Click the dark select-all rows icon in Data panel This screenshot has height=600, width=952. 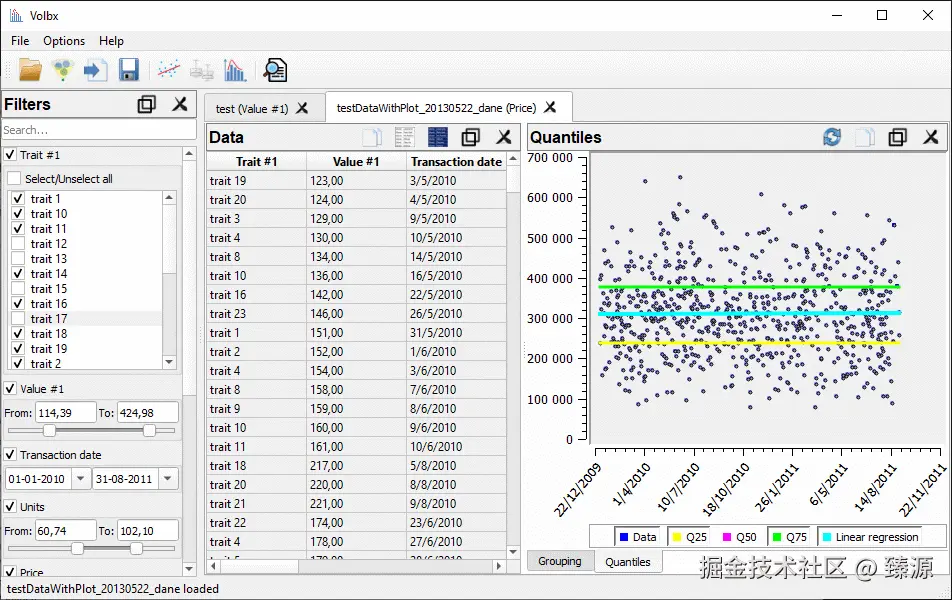[x=437, y=137]
